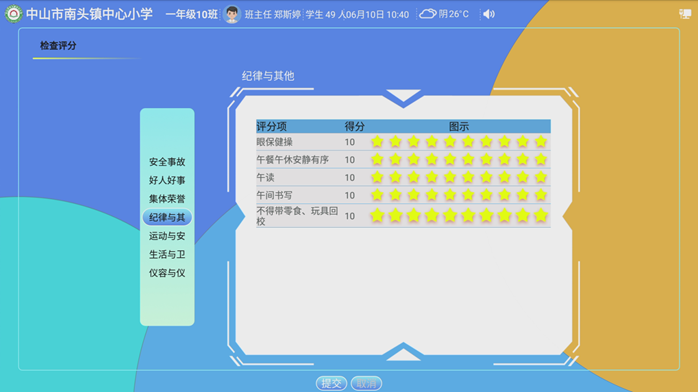Mute sound with the speaker icon
Image resolution: width=698 pixels, height=392 pixels.
coord(489,14)
